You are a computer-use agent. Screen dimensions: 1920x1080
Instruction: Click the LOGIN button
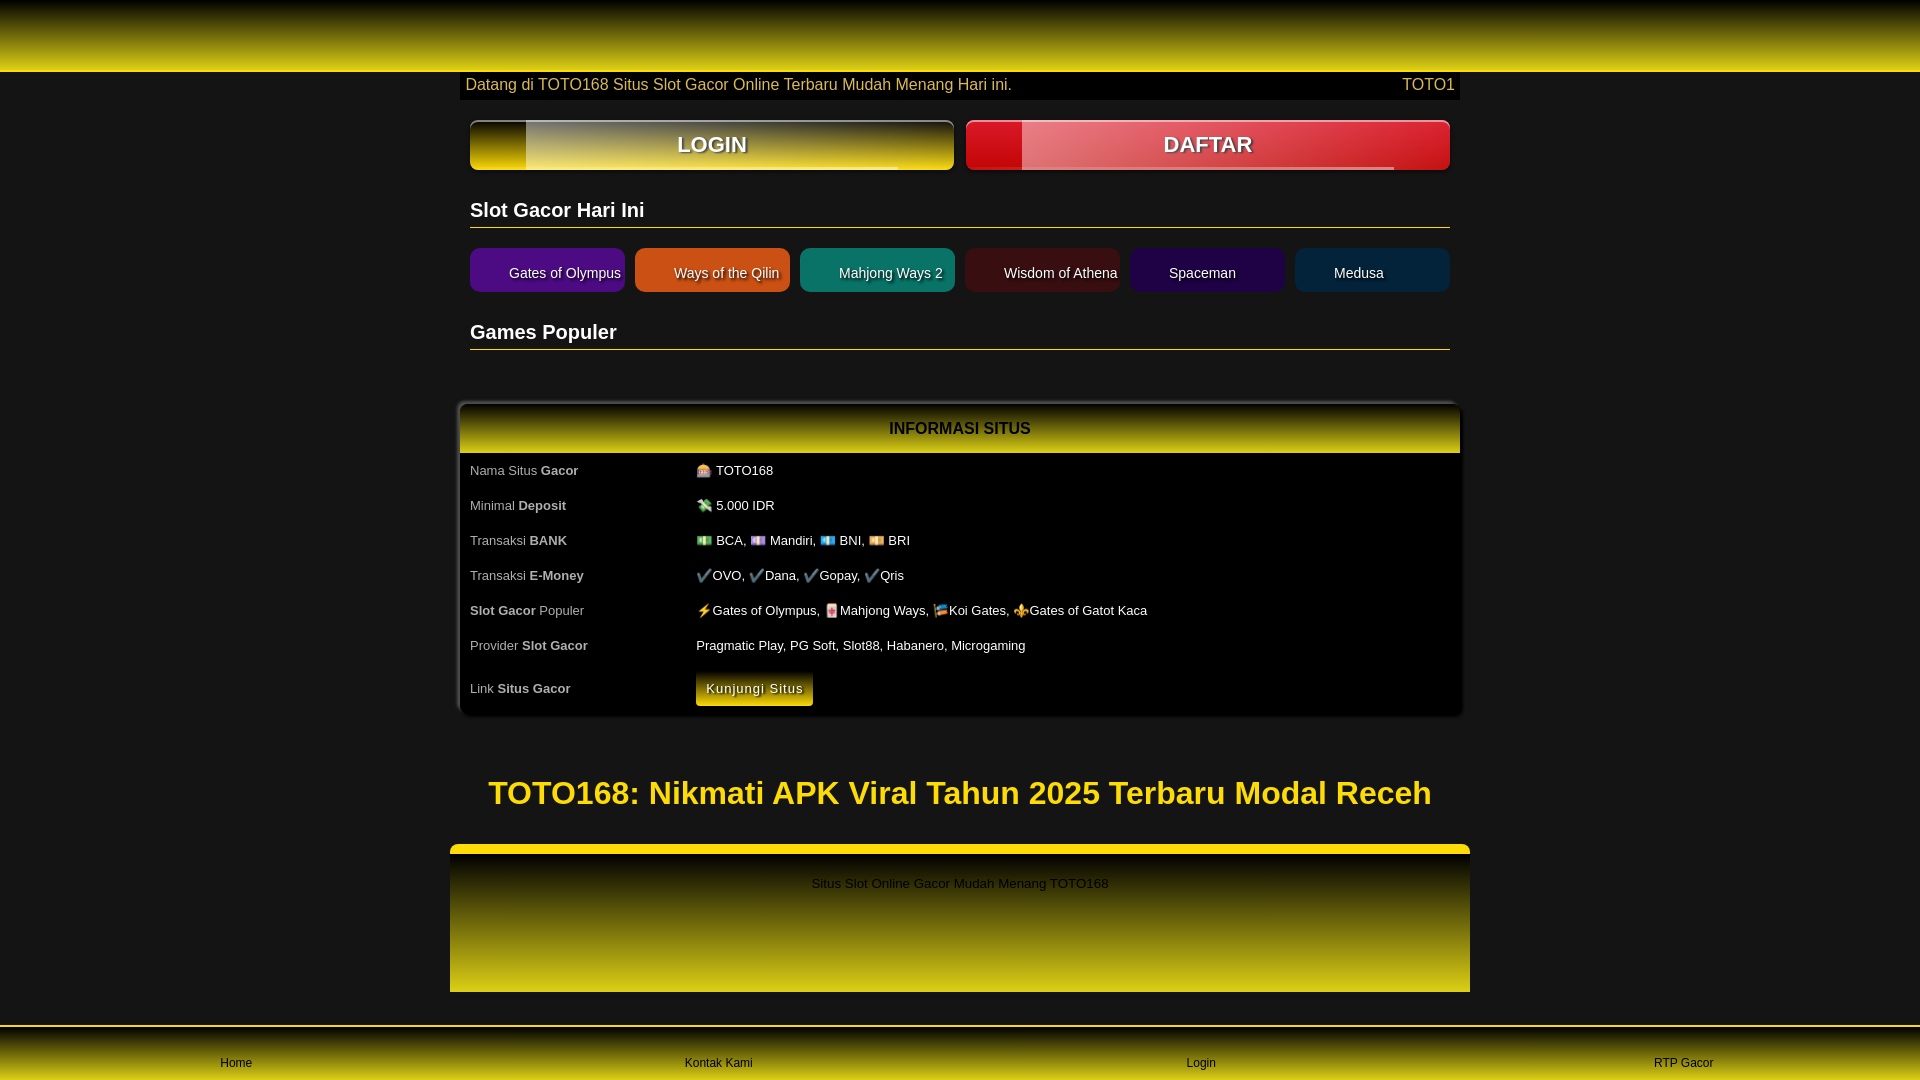tap(711, 145)
